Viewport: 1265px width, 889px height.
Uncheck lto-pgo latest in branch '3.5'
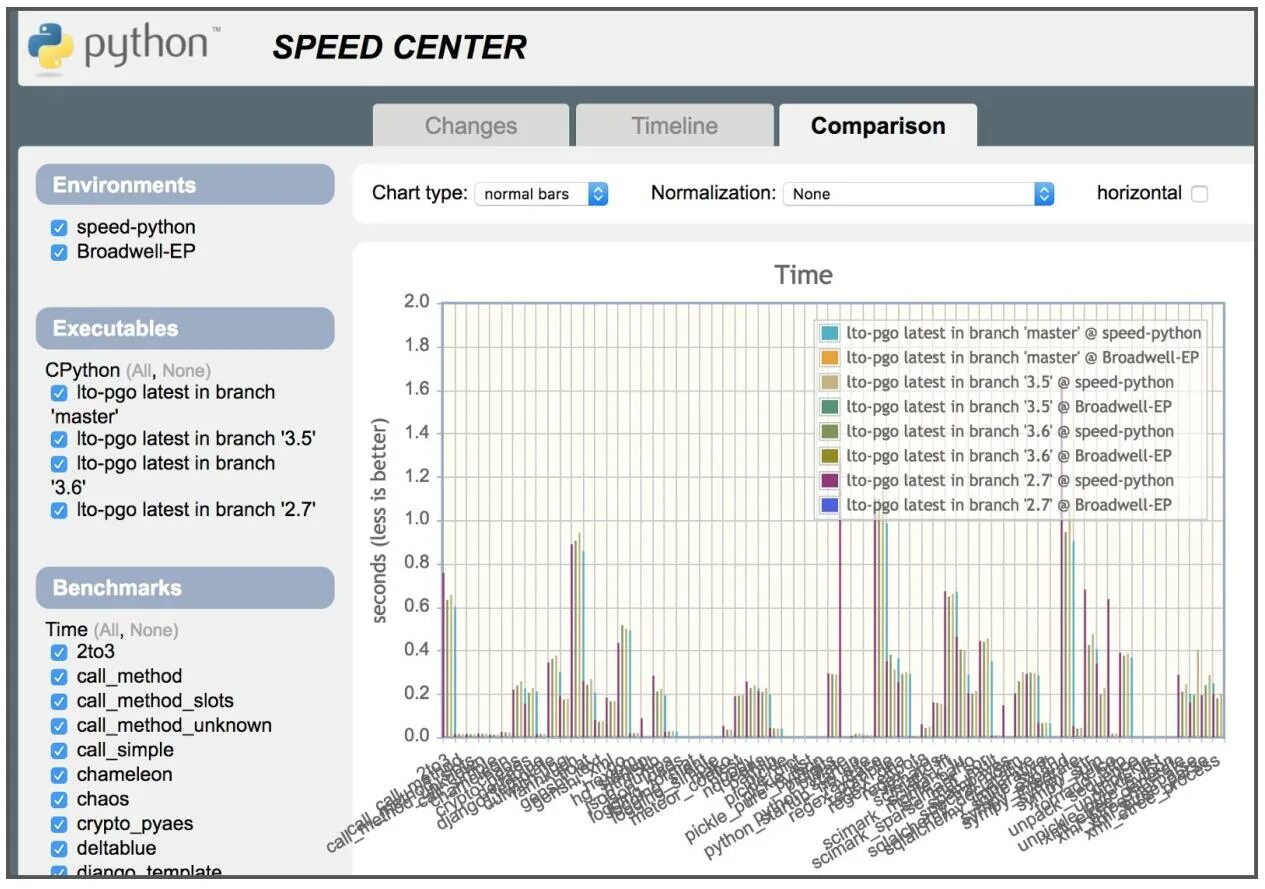pos(59,439)
